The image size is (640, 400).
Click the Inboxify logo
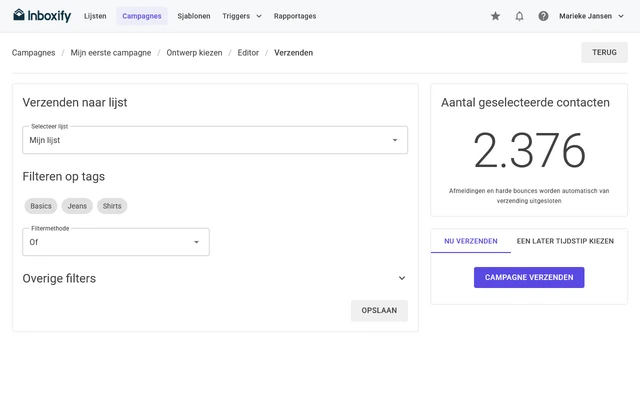pos(42,16)
